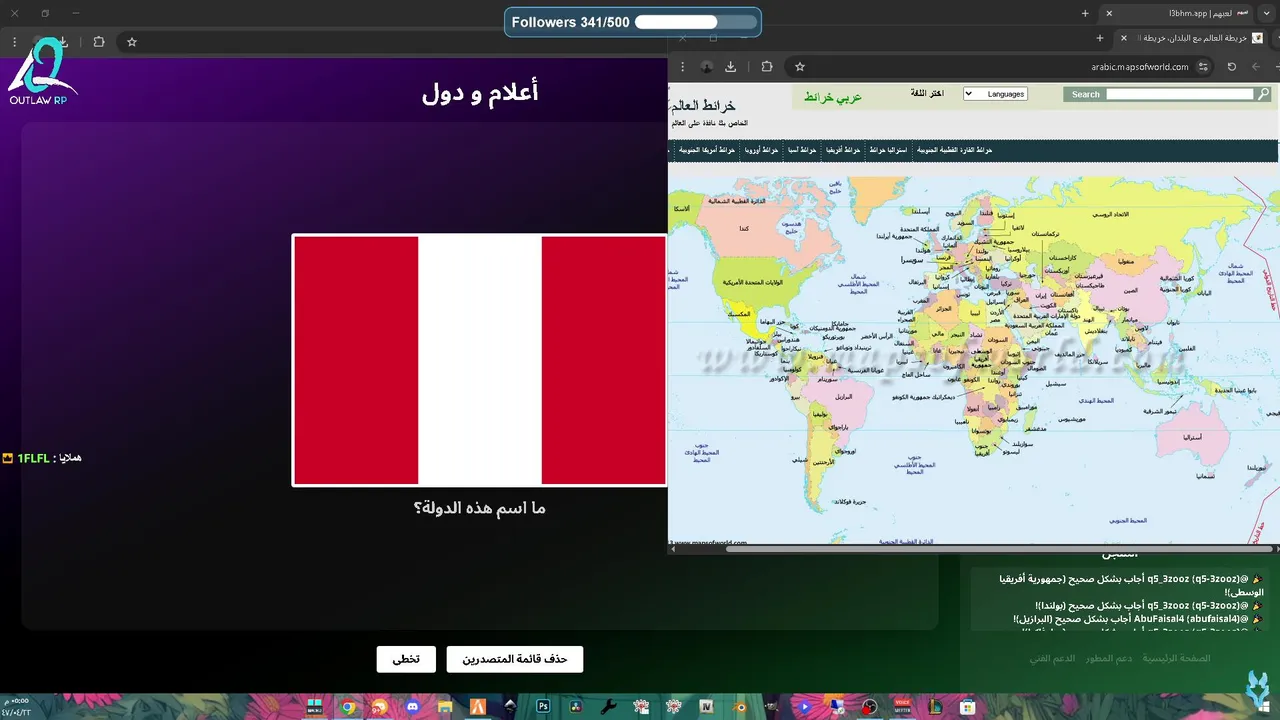Screen dimensions: 1280x720
Task: Click the تخطى skip button
Action: pos(406,659)
